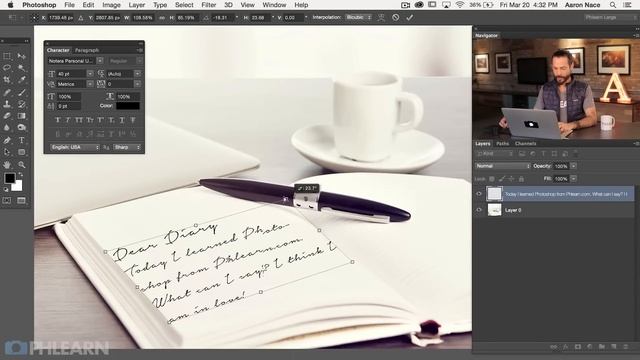
Task: Select the Gradient tool
Action: point(22,116)
